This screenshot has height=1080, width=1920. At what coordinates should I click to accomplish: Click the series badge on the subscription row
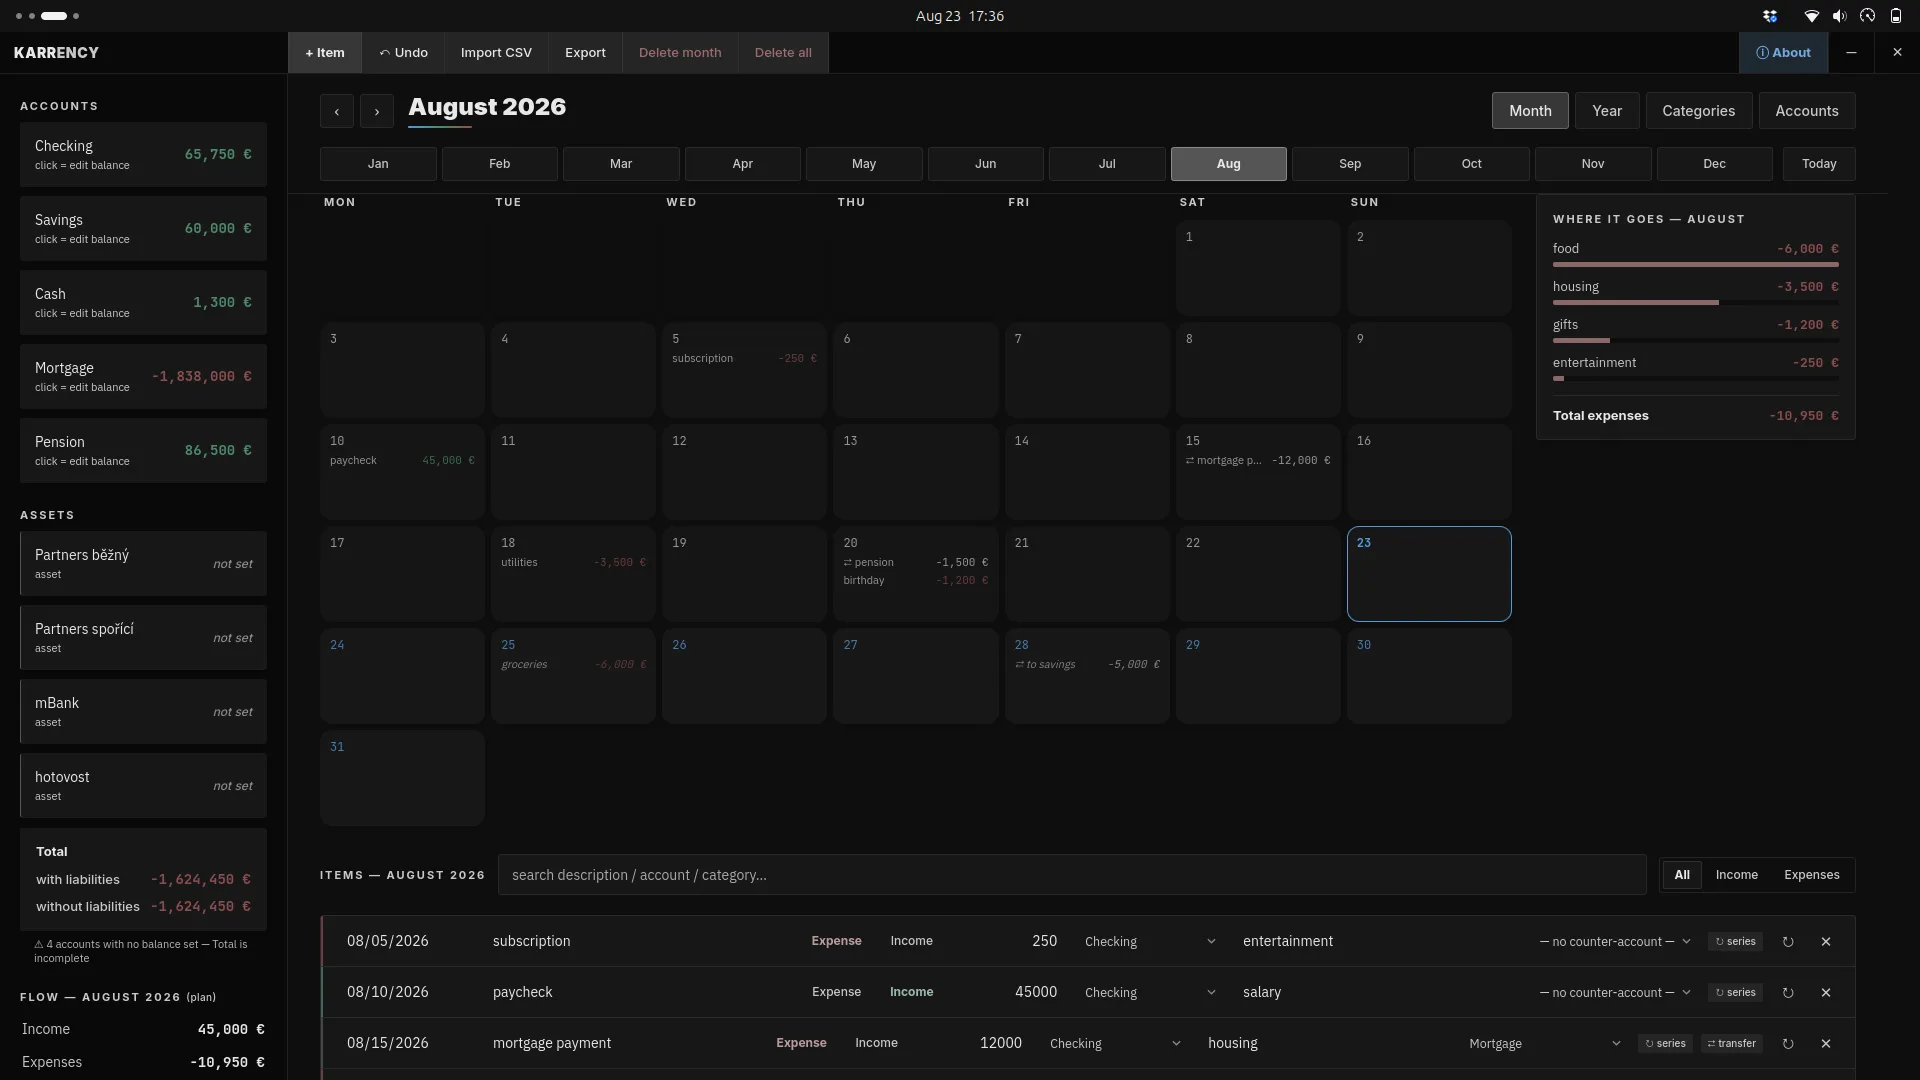[1735, 942]
